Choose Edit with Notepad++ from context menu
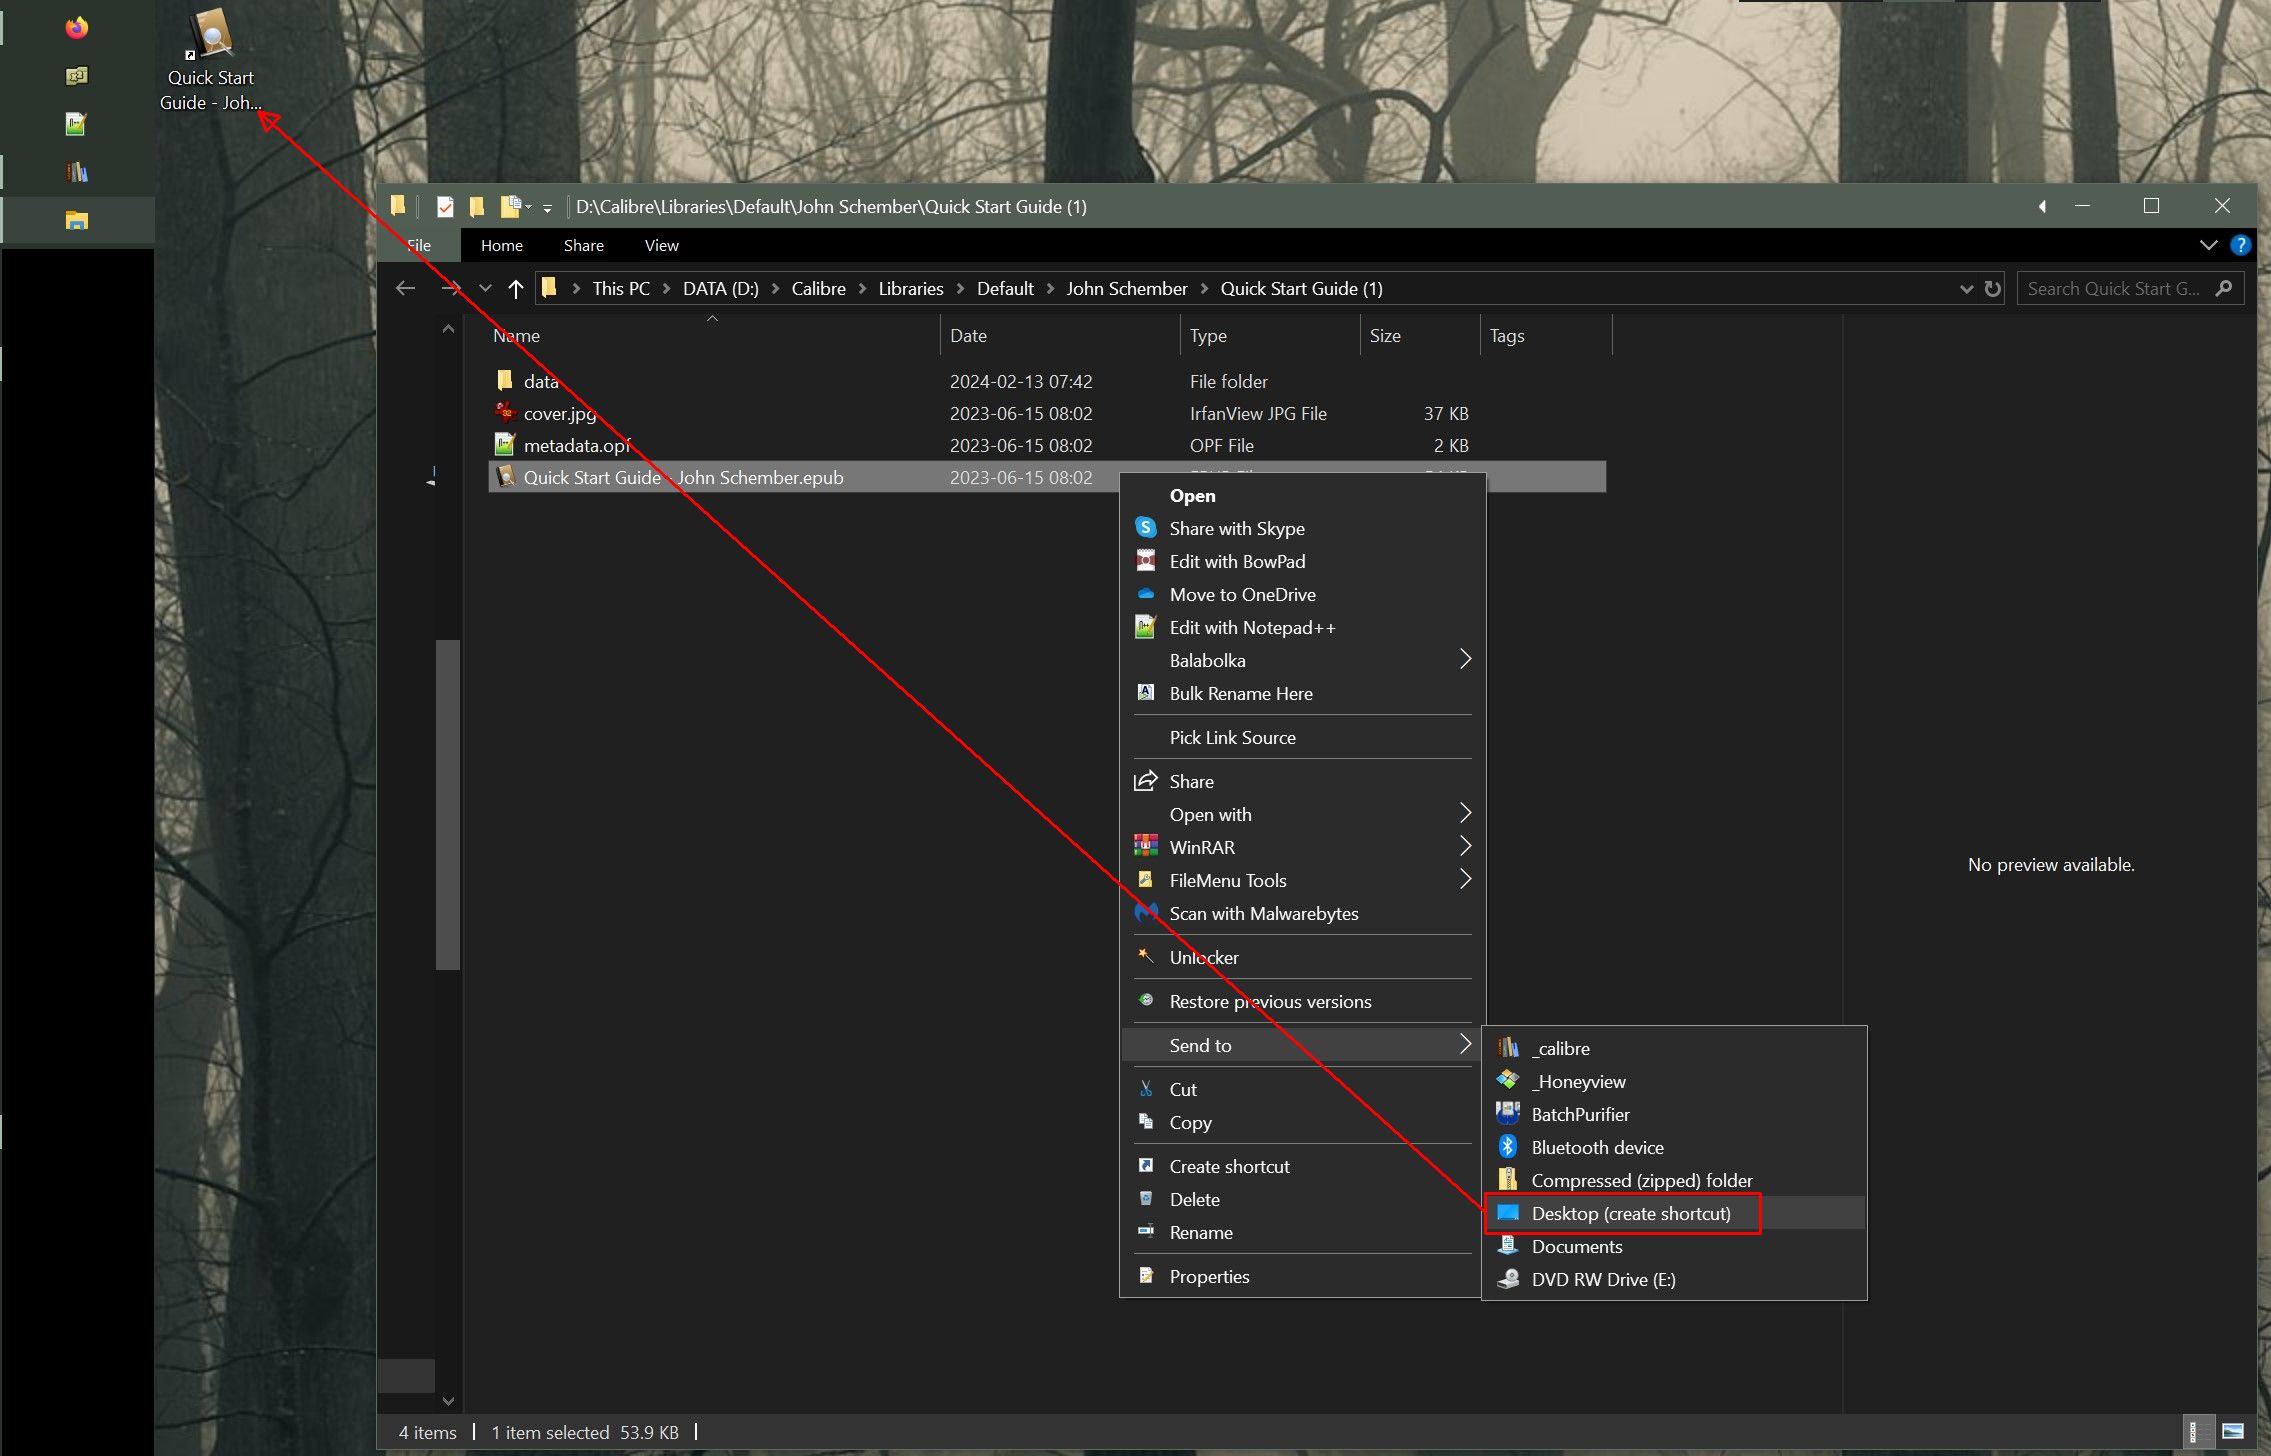This screenshot has width=2271, height=1456. click(1252, 627)
